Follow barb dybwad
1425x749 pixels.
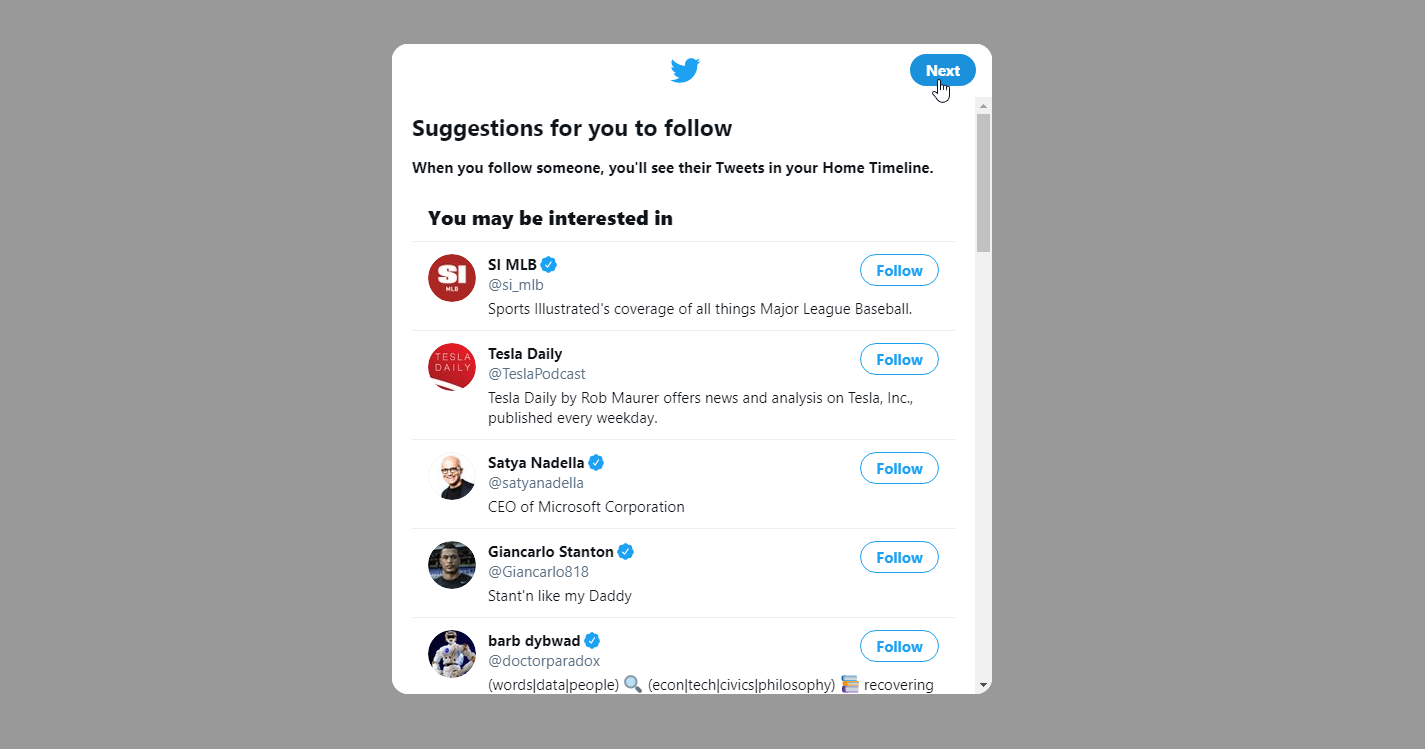(899, 646)
